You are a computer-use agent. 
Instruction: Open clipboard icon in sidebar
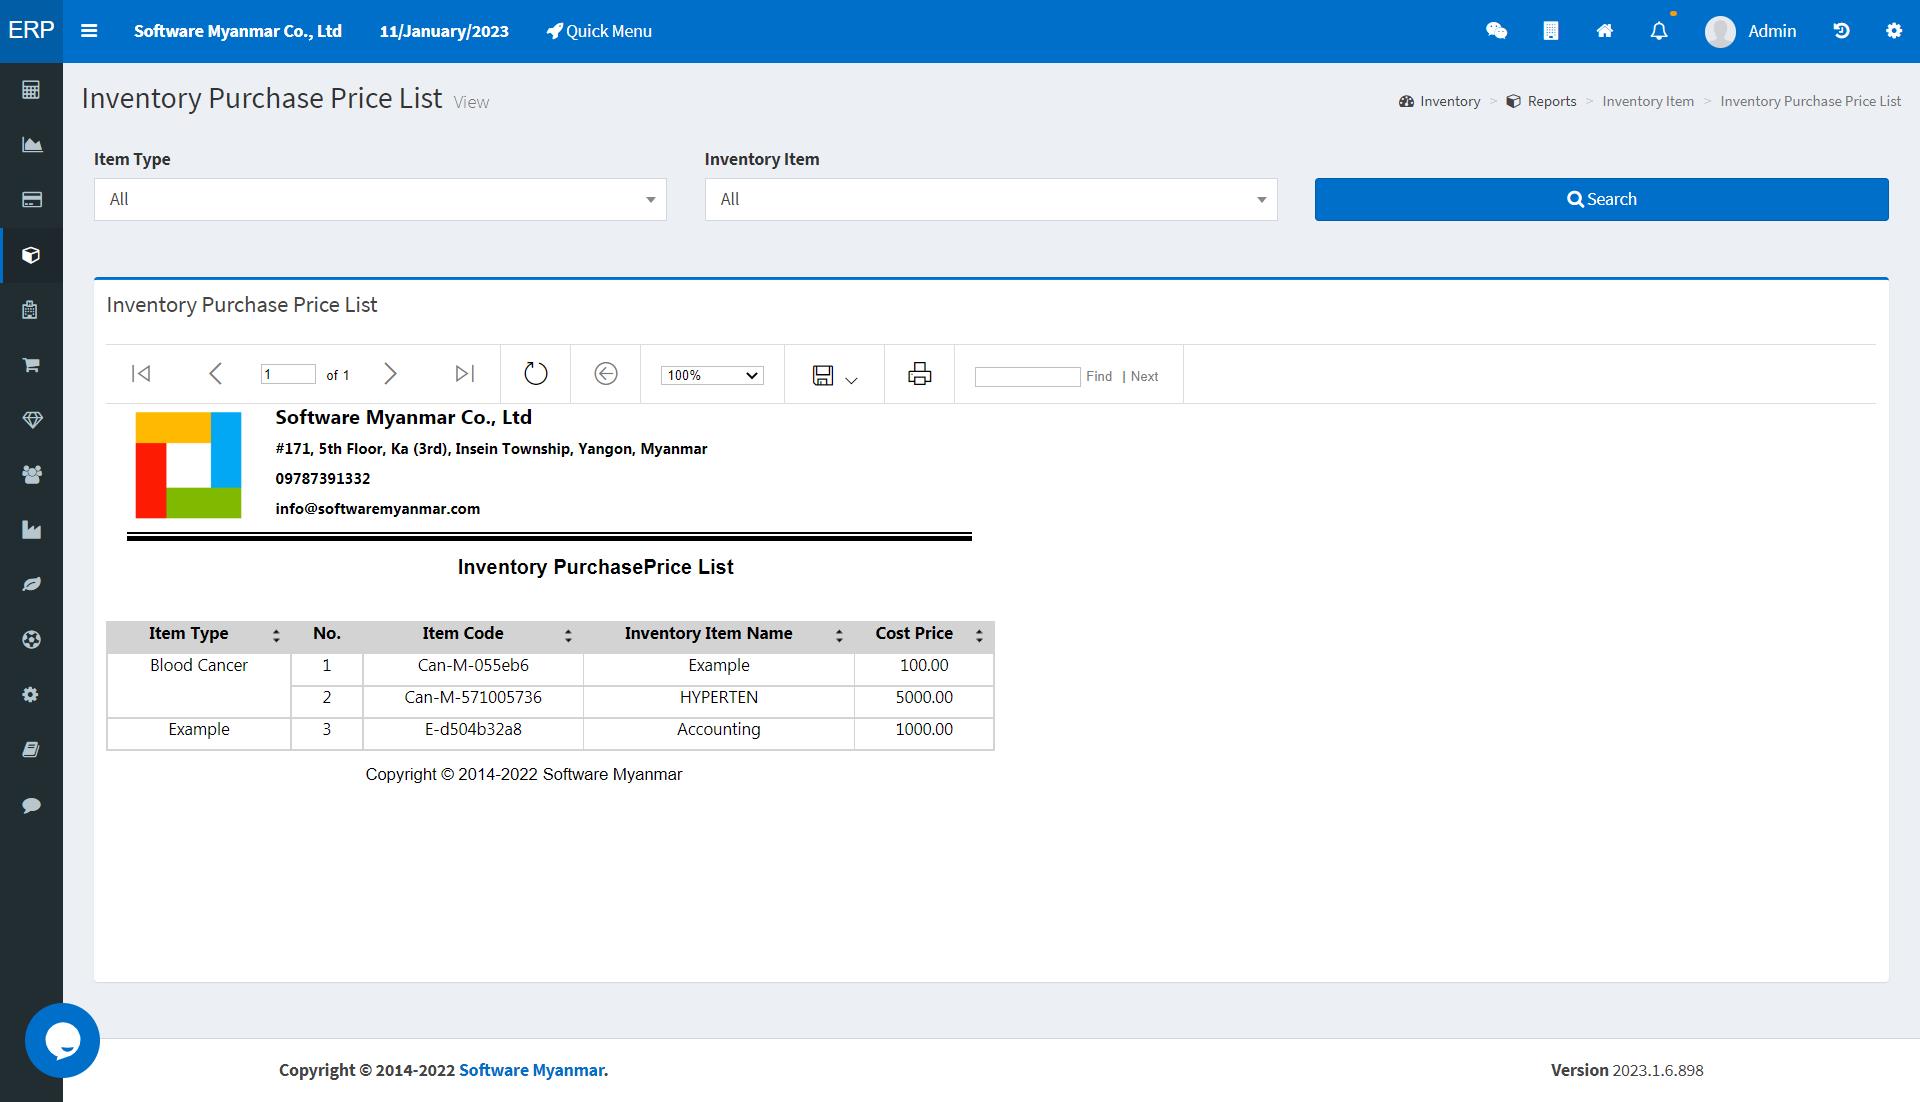(x=31, y=310)
